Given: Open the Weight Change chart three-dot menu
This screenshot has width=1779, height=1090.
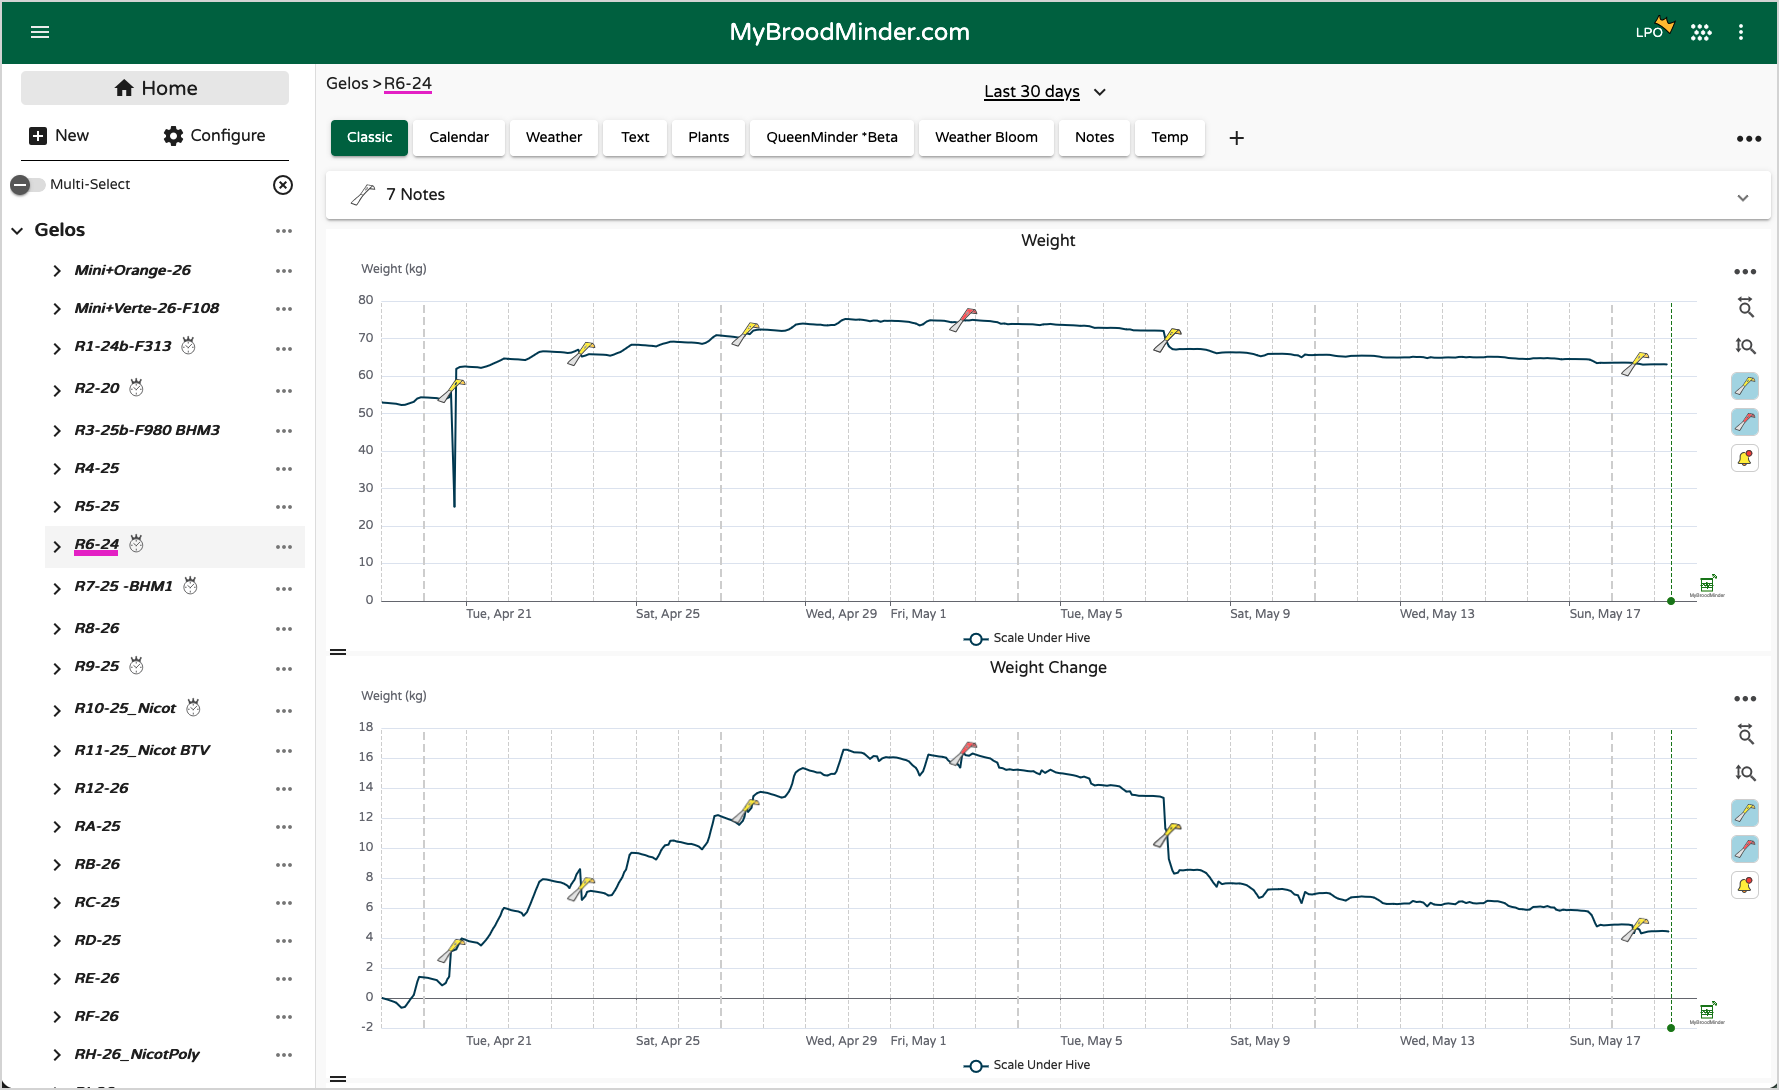Looking at the screenshot, I should pos(1745,699).
